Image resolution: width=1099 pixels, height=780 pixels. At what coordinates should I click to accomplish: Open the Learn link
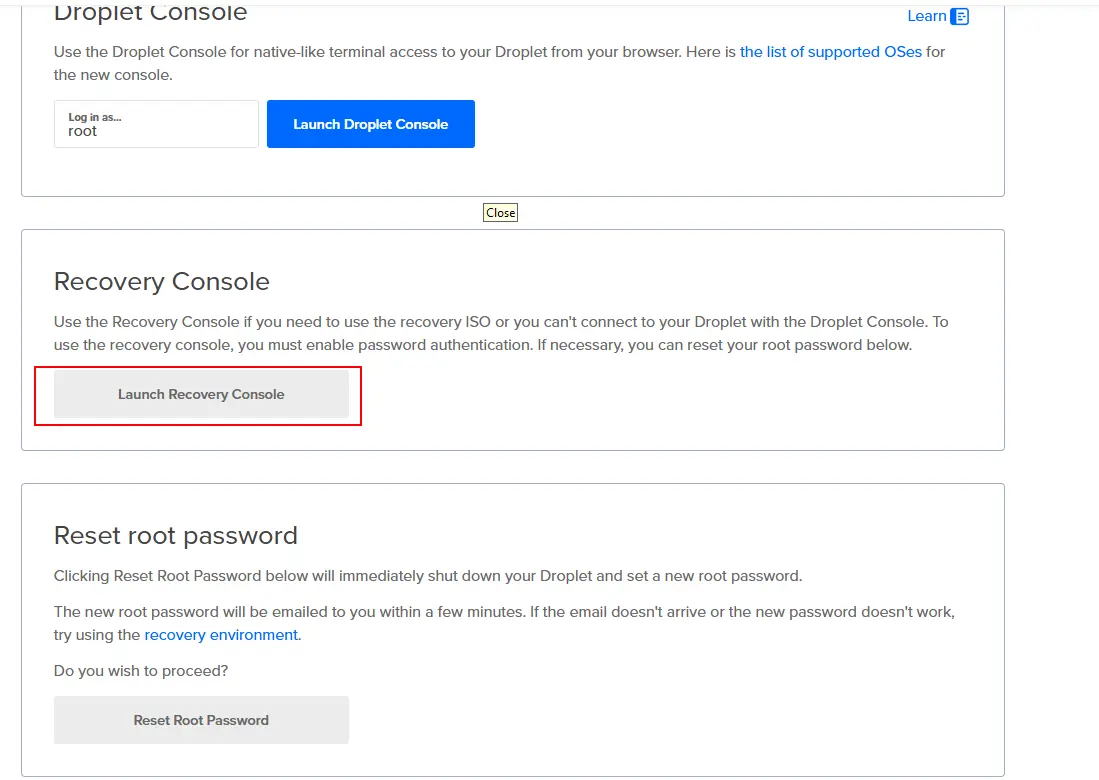[926, 16]
